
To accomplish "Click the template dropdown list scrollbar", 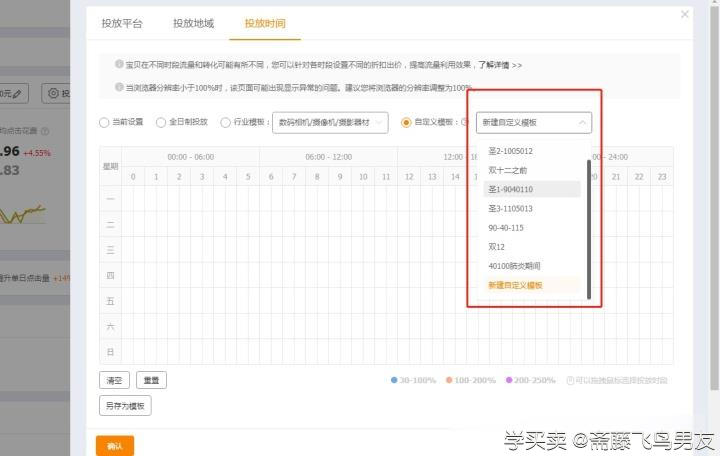I will (589, 230).
